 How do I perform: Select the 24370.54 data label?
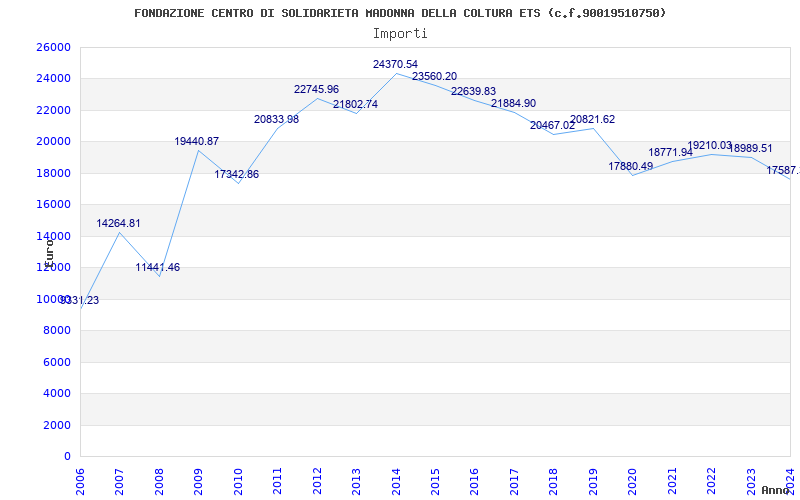click(395, 64)
